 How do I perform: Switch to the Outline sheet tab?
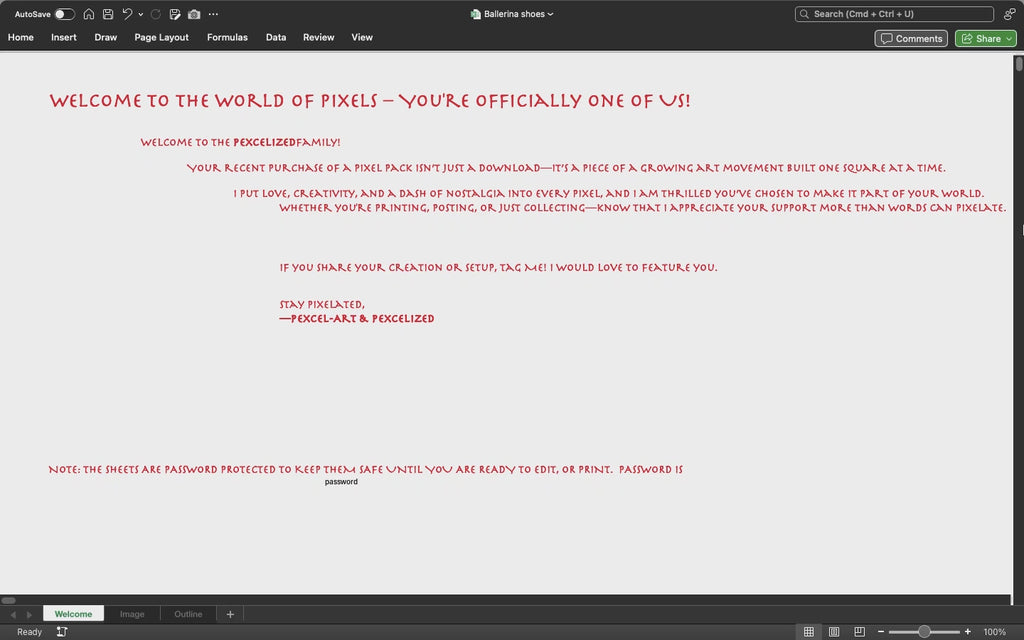click(188, 614)
